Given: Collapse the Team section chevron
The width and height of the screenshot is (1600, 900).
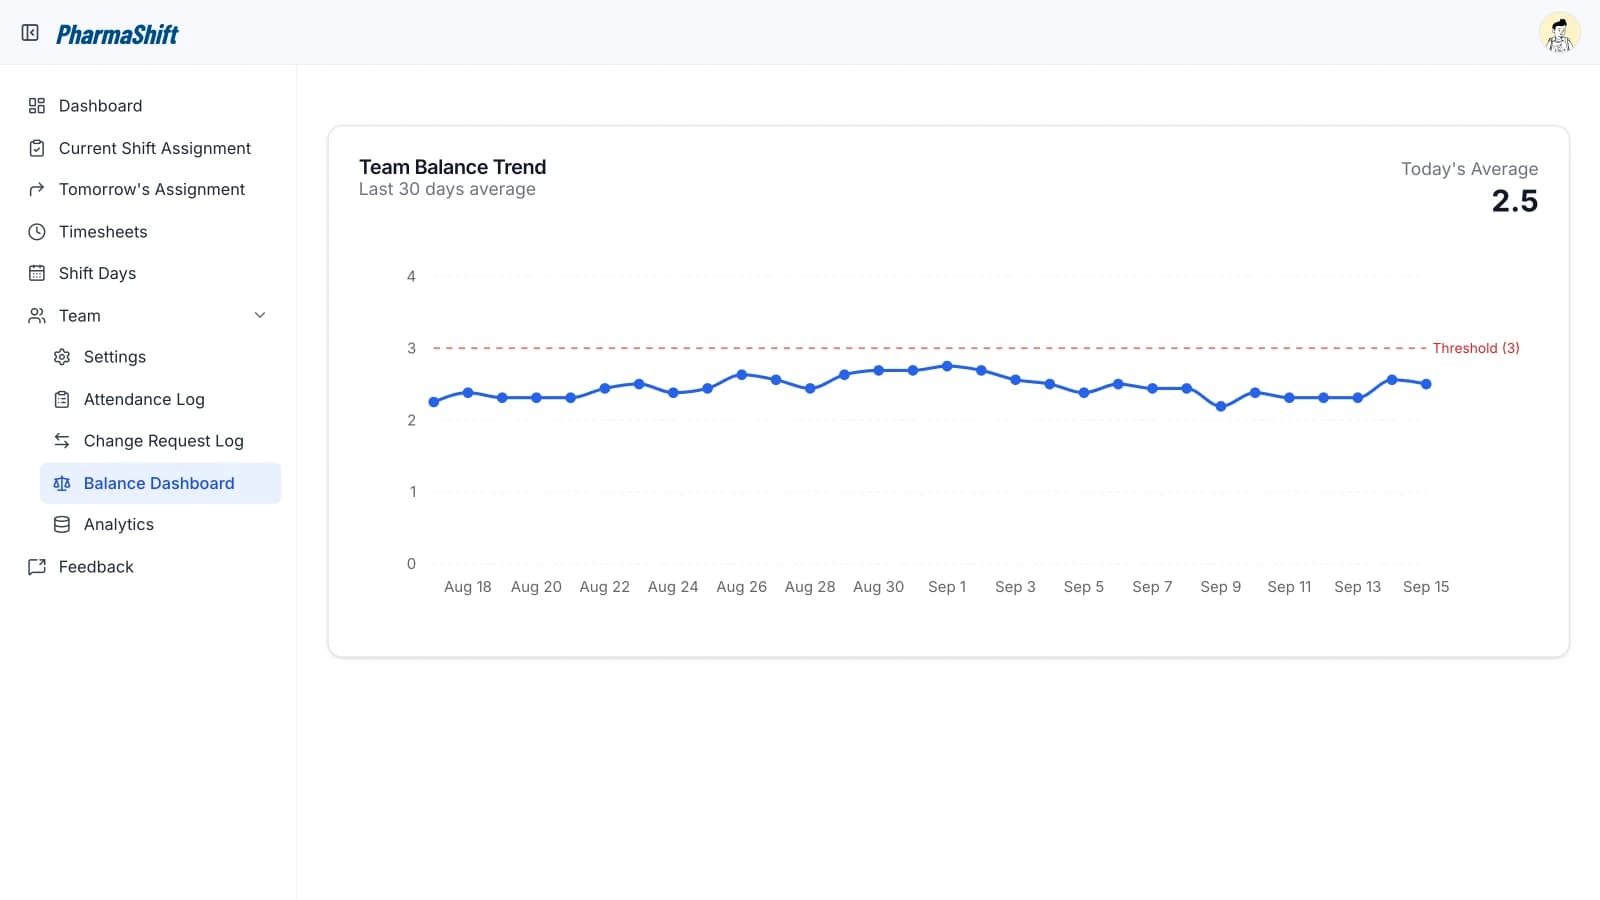Looking at the screenshot, I should coord(260,315).
